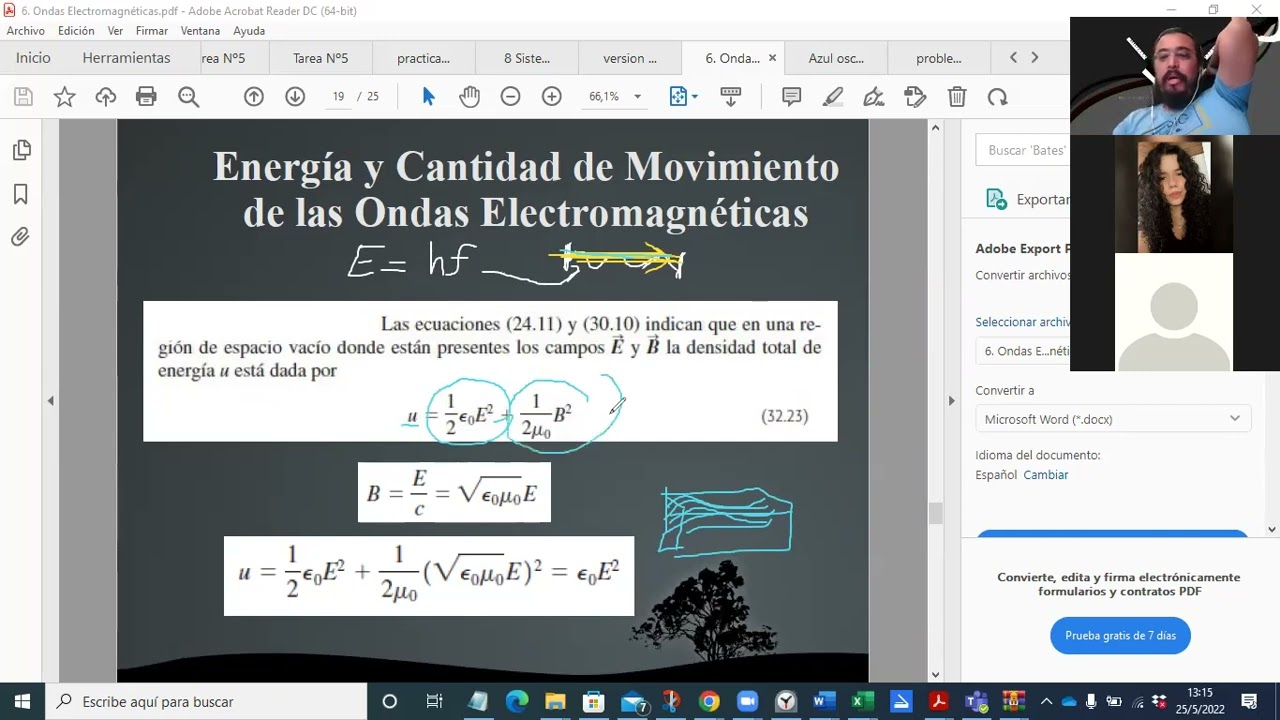Collapse the right tools pane arrow

[x=951, y=401]
